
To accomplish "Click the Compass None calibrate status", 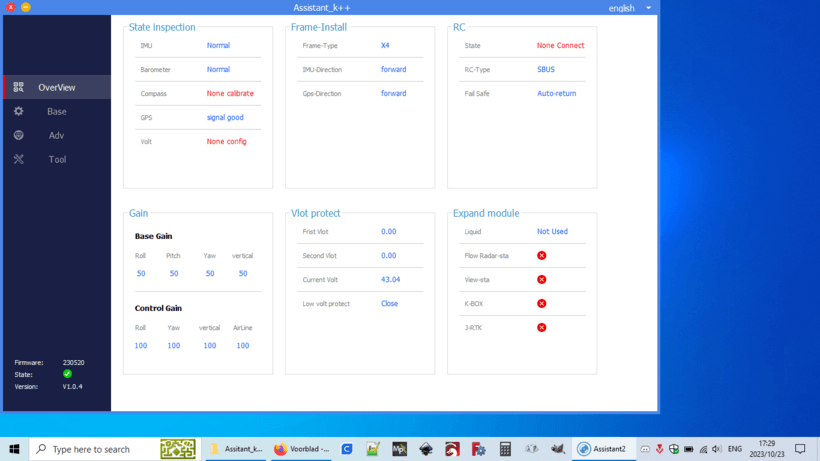I will [x=230, y=94].
